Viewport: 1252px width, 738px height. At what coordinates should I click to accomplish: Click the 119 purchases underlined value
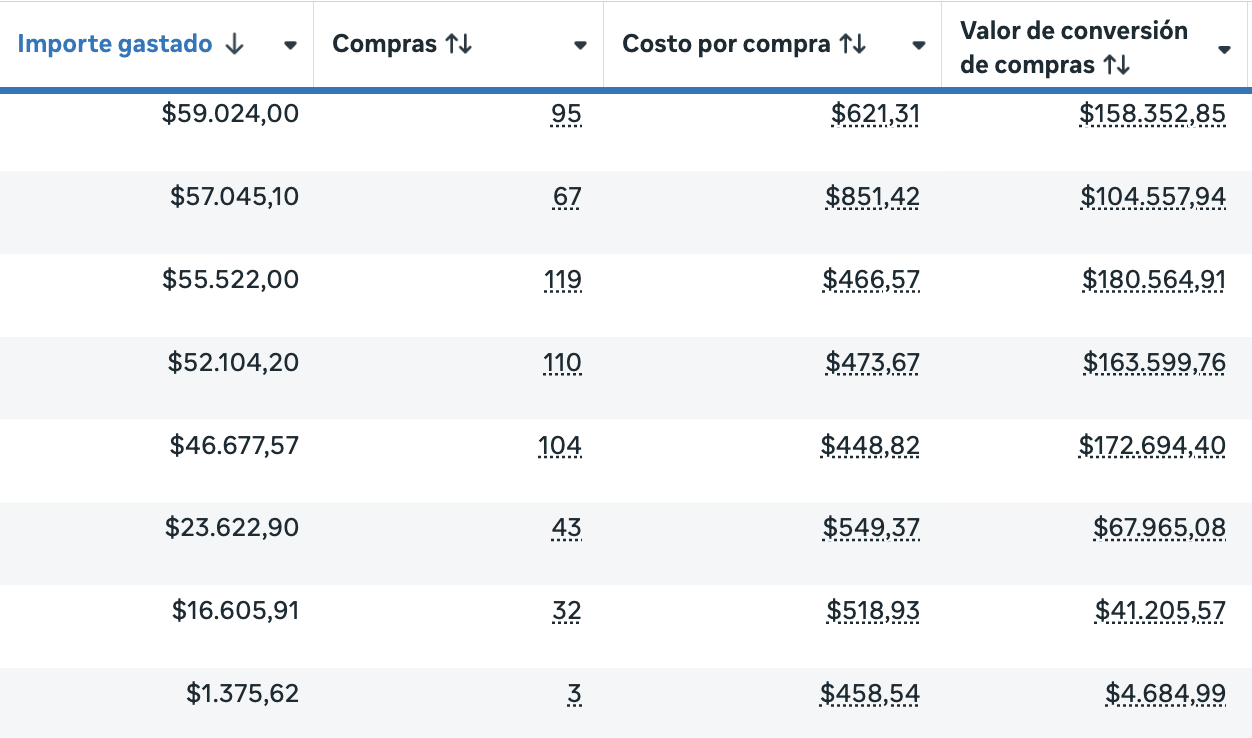(563, 280)
